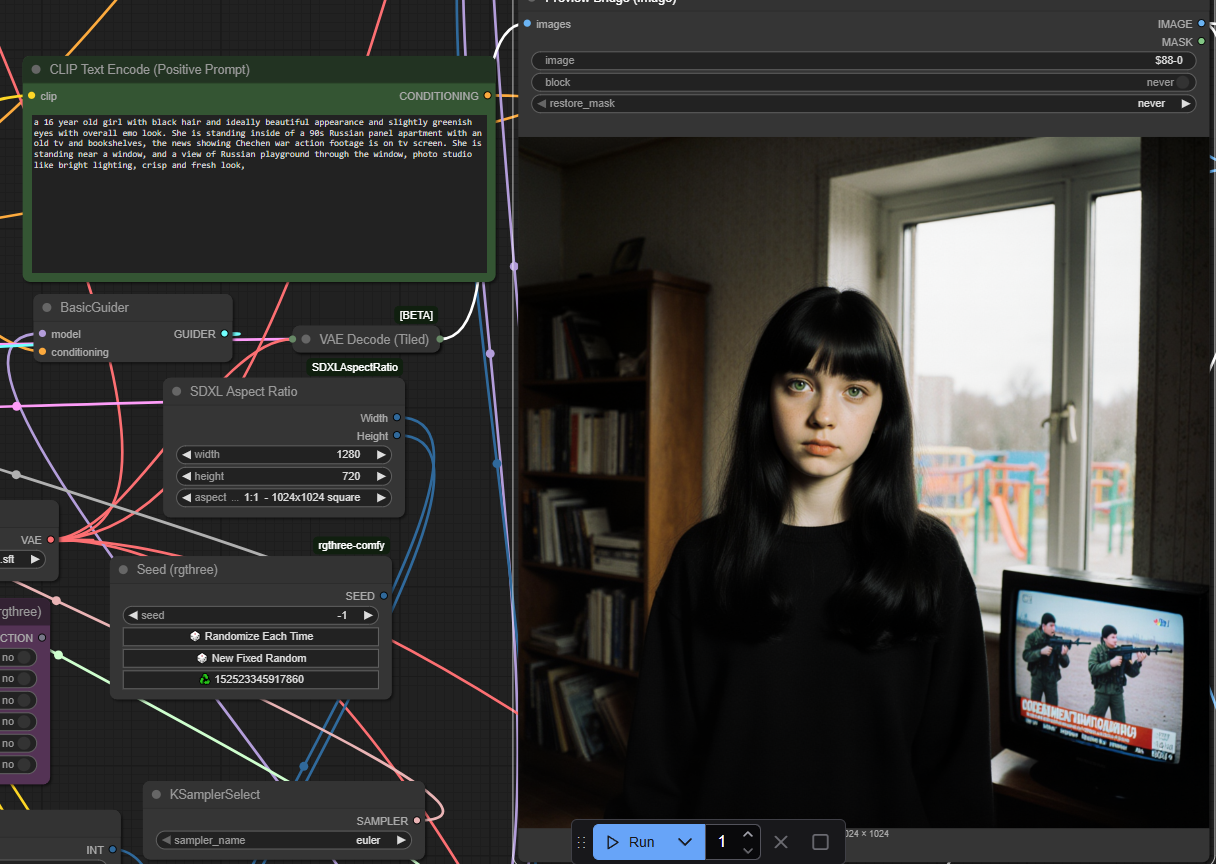1216x864 pixels.
Task: Click the seed value -1
Action: (x=342, y=615)
